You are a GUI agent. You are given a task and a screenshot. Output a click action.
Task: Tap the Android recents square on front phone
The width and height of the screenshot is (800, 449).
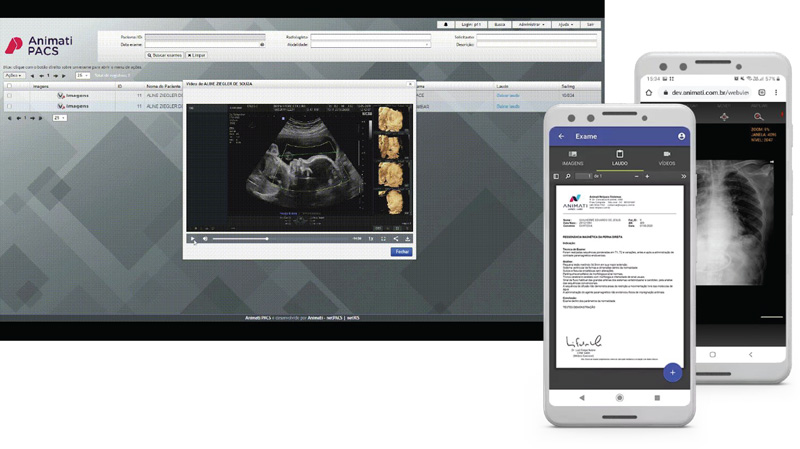click(x=657, y=397)
